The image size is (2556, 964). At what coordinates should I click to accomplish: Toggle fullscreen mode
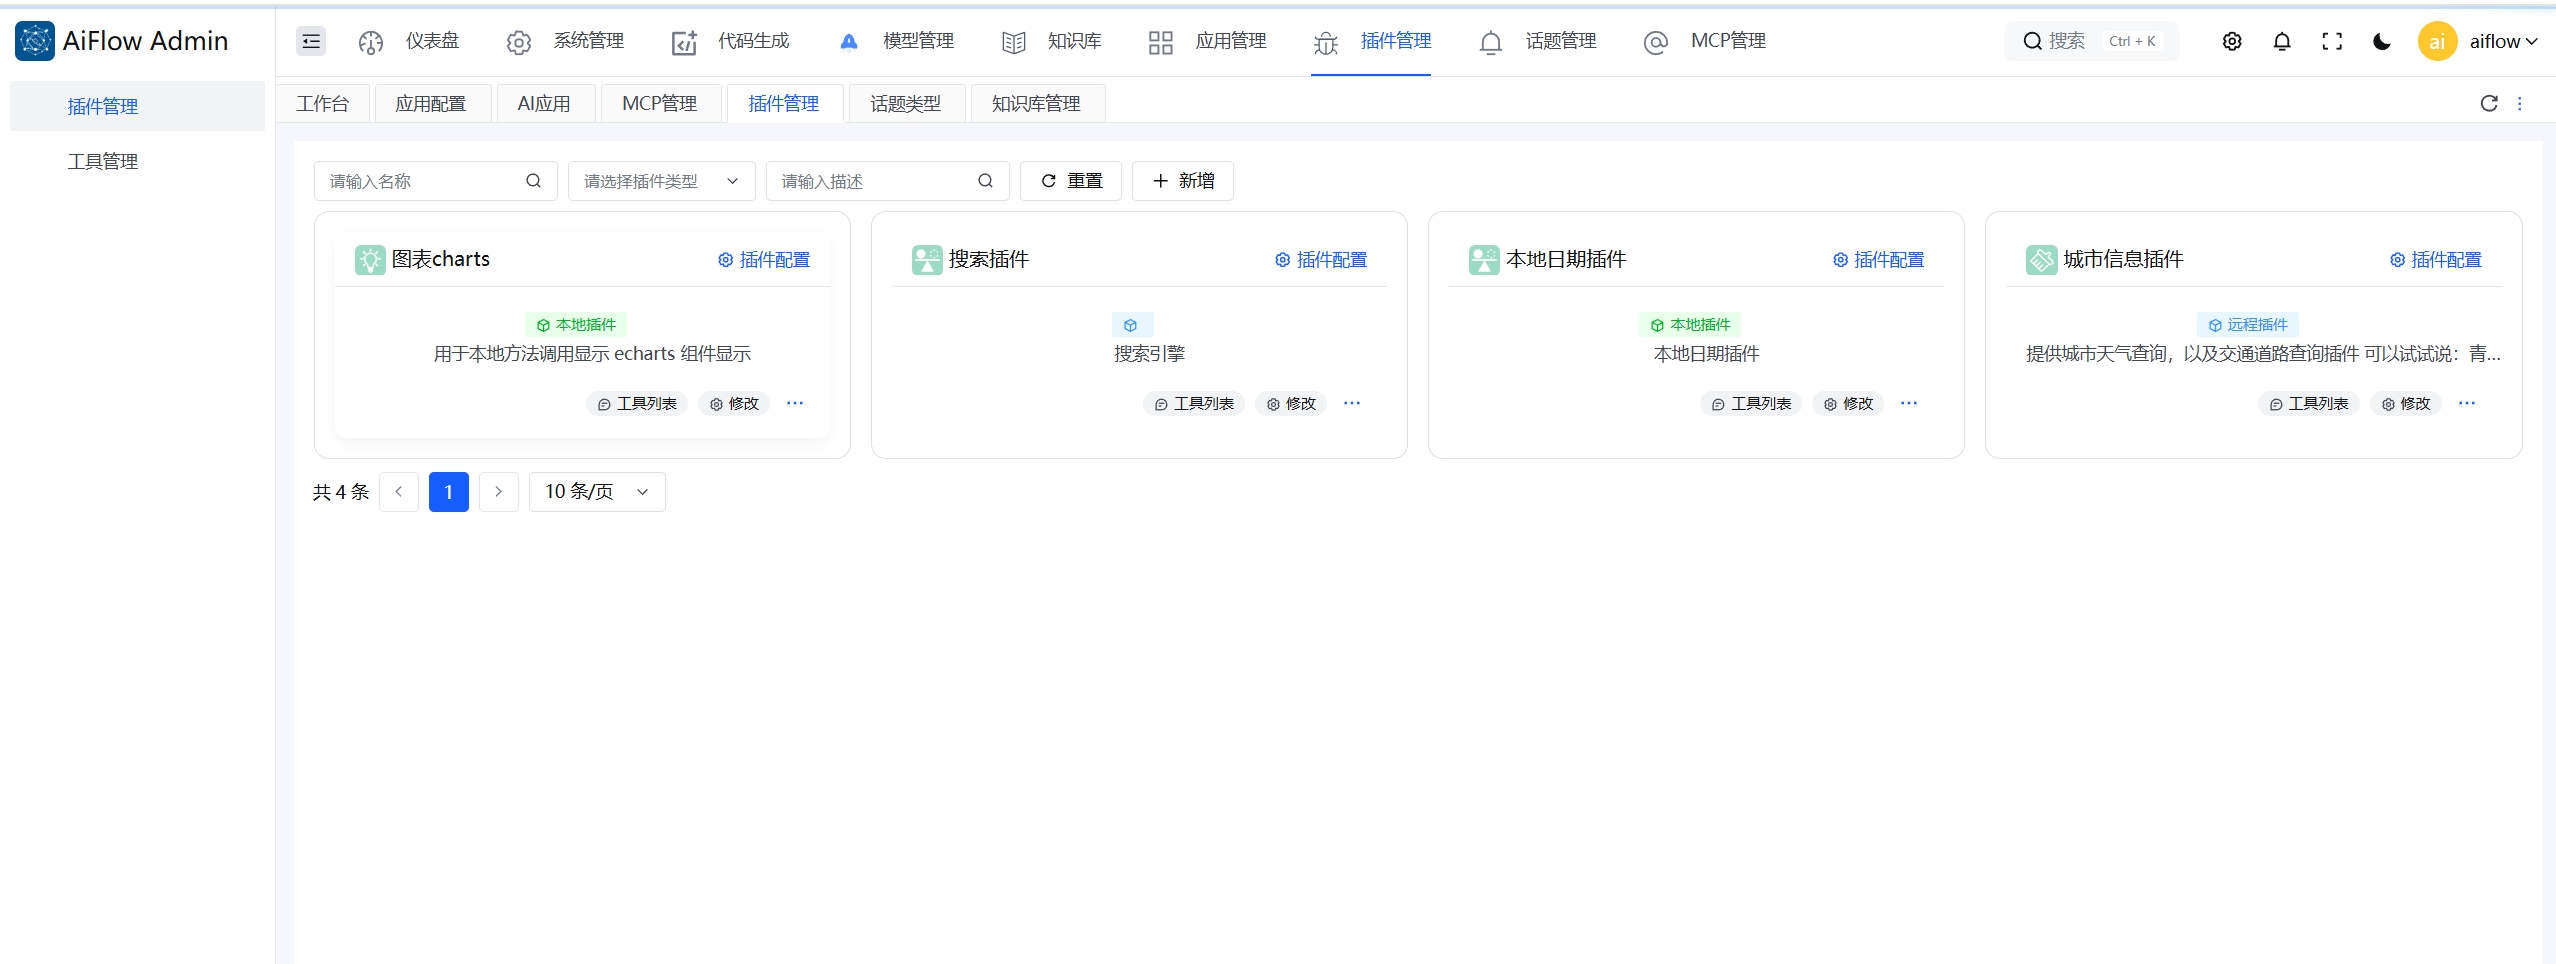coord(2332,41)
